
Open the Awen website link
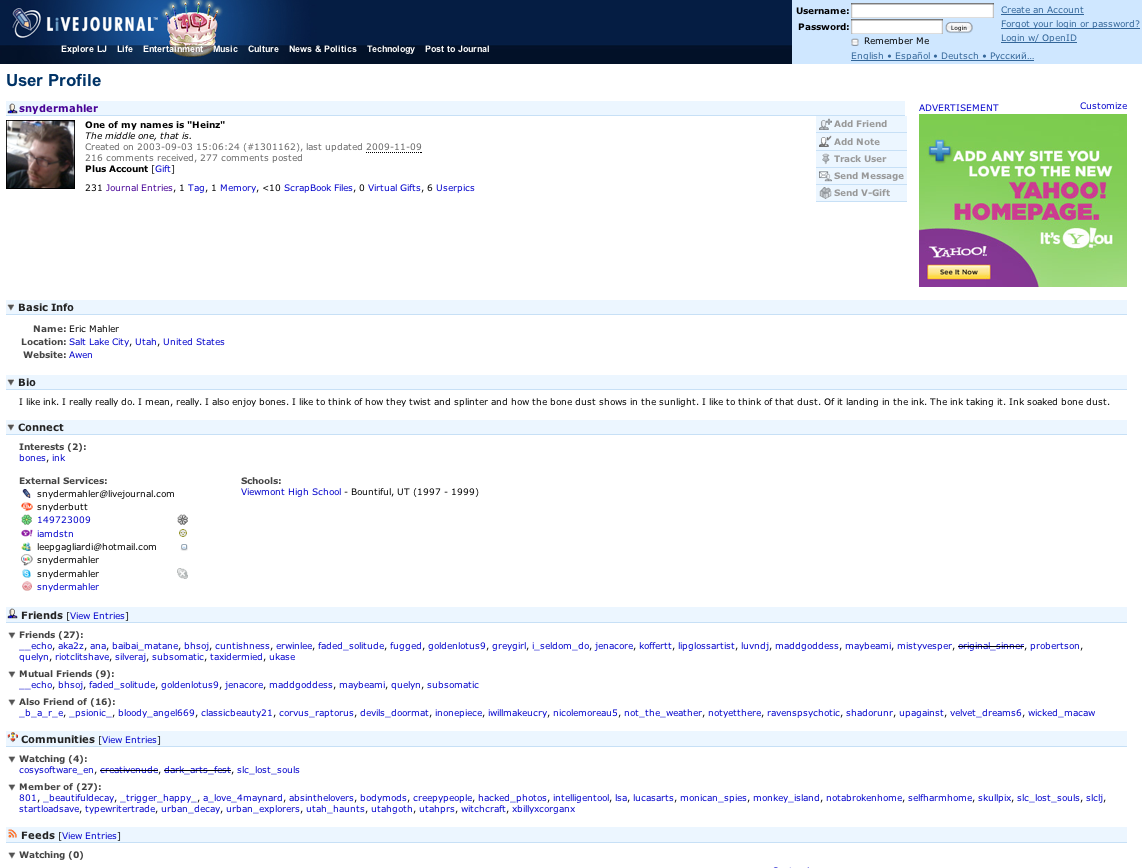coord(80,355)
